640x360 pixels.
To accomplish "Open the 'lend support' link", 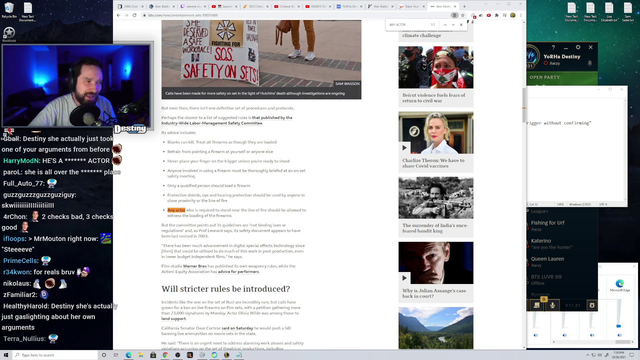I will pos(173,319).
